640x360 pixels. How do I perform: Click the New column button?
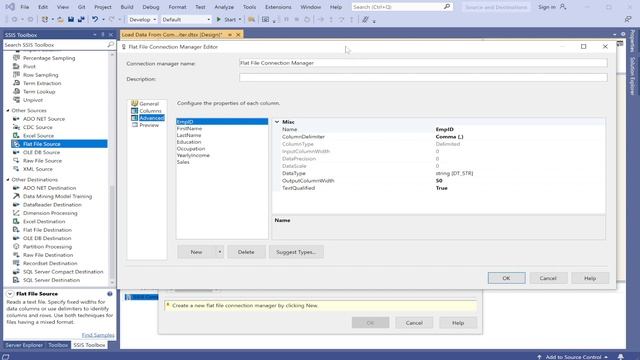coord(196,252)
